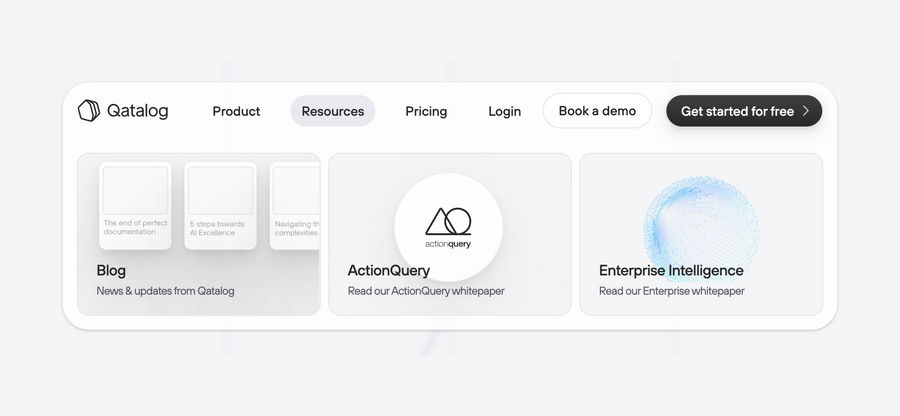Click the Qatalog hexagon logo icon
This screenshot has height=416, width=900.
point(89,111)
